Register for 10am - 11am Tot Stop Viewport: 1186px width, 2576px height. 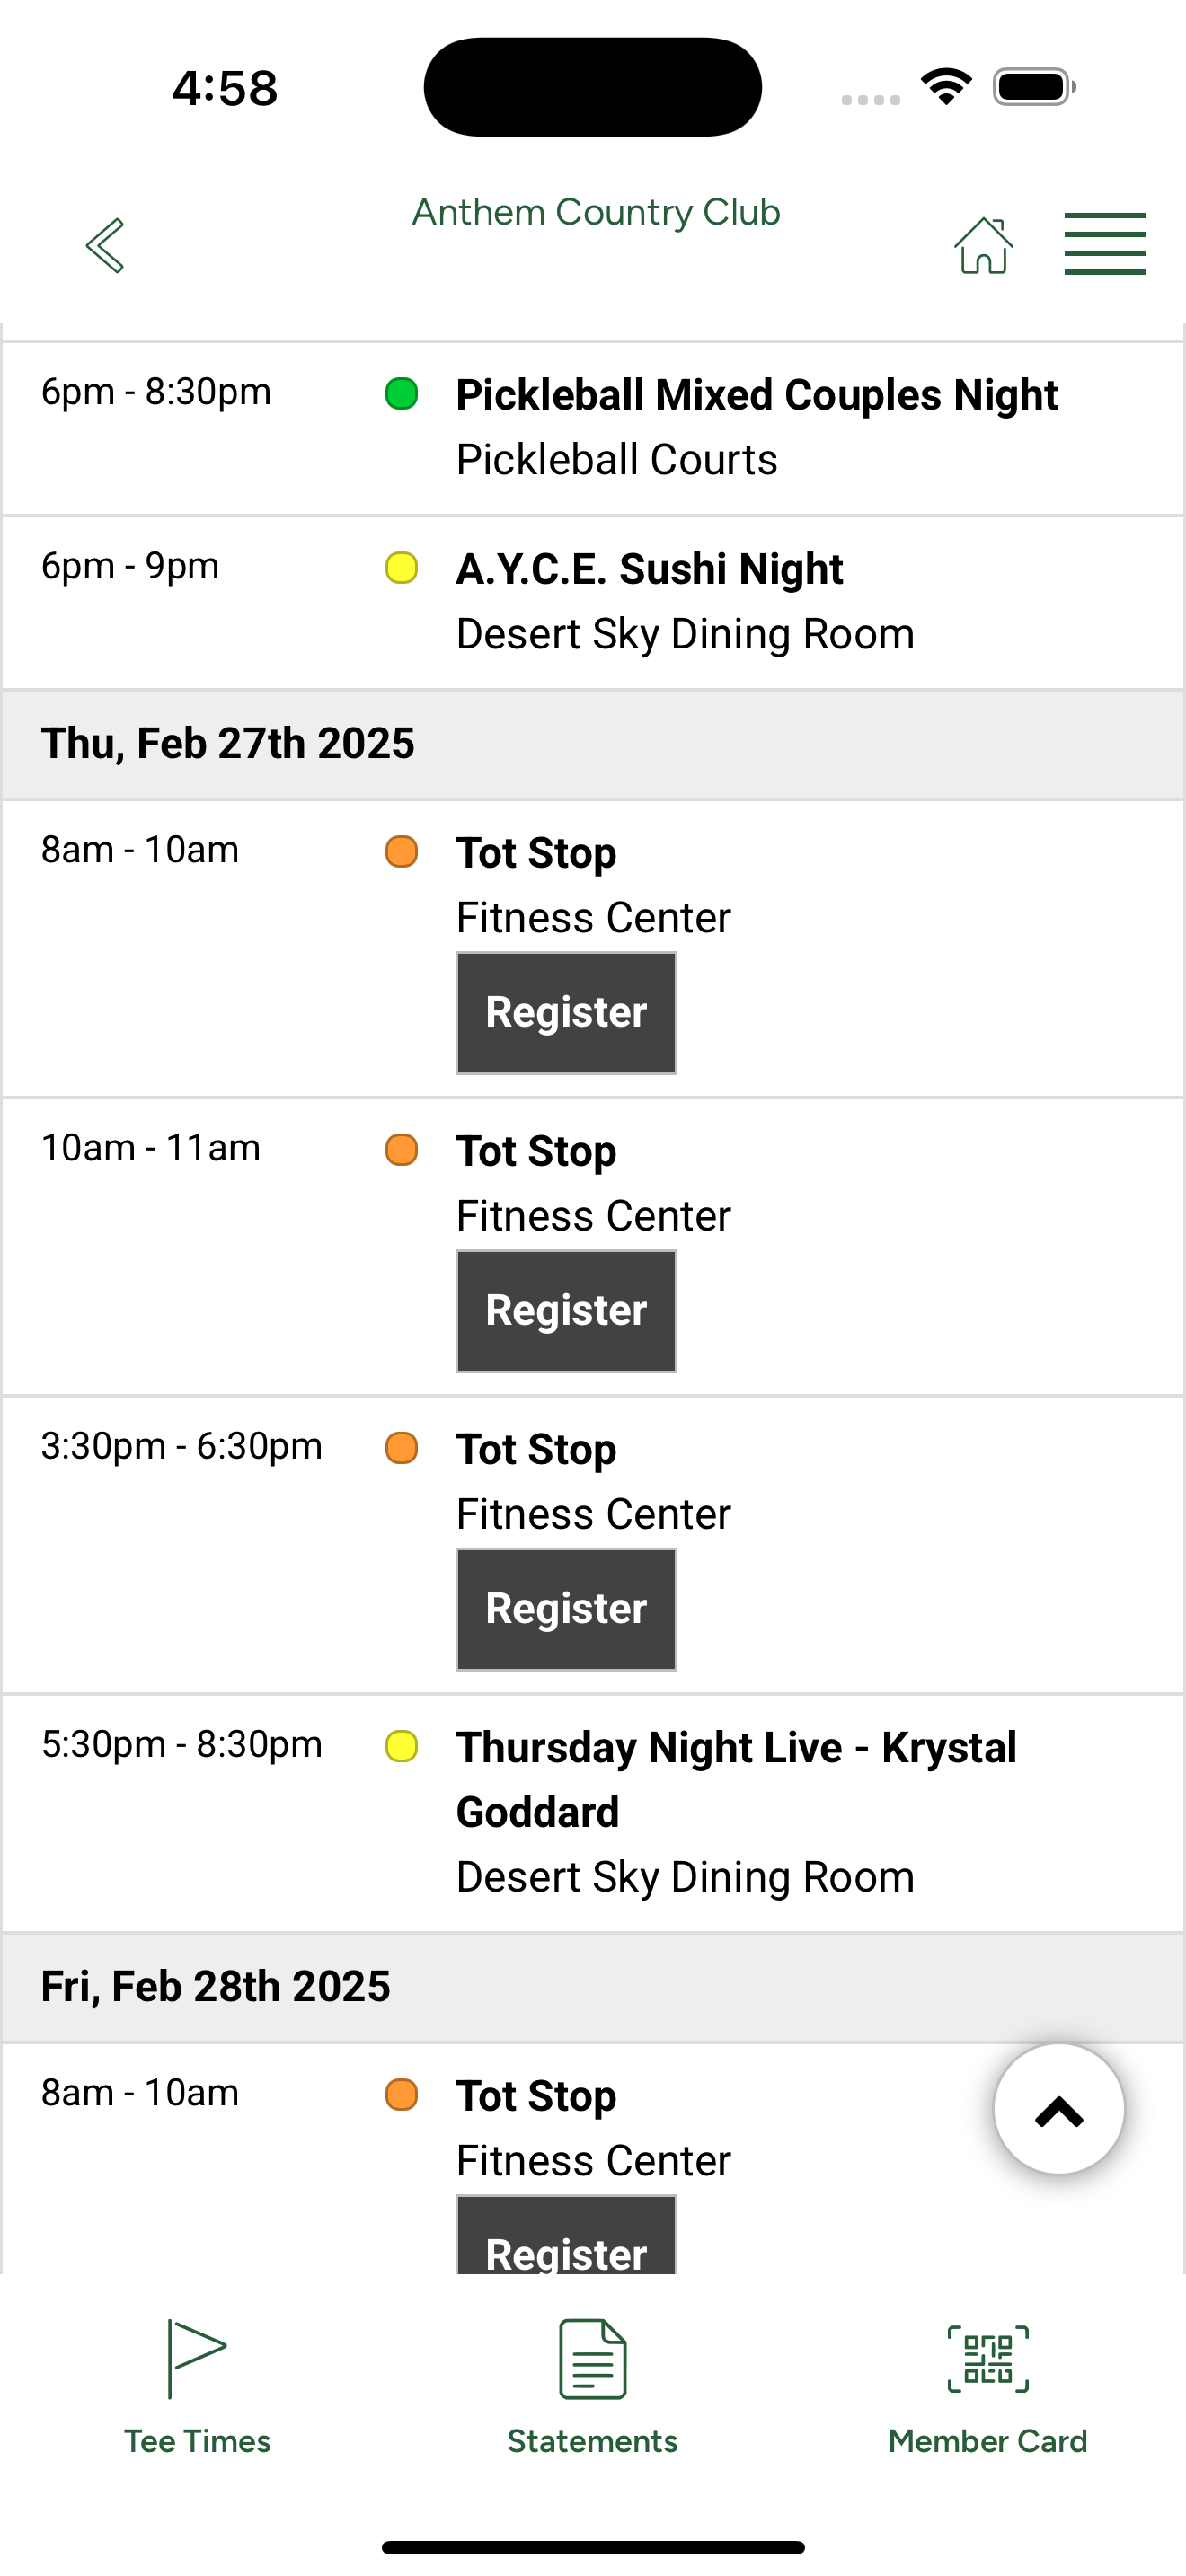point(566,1311)
